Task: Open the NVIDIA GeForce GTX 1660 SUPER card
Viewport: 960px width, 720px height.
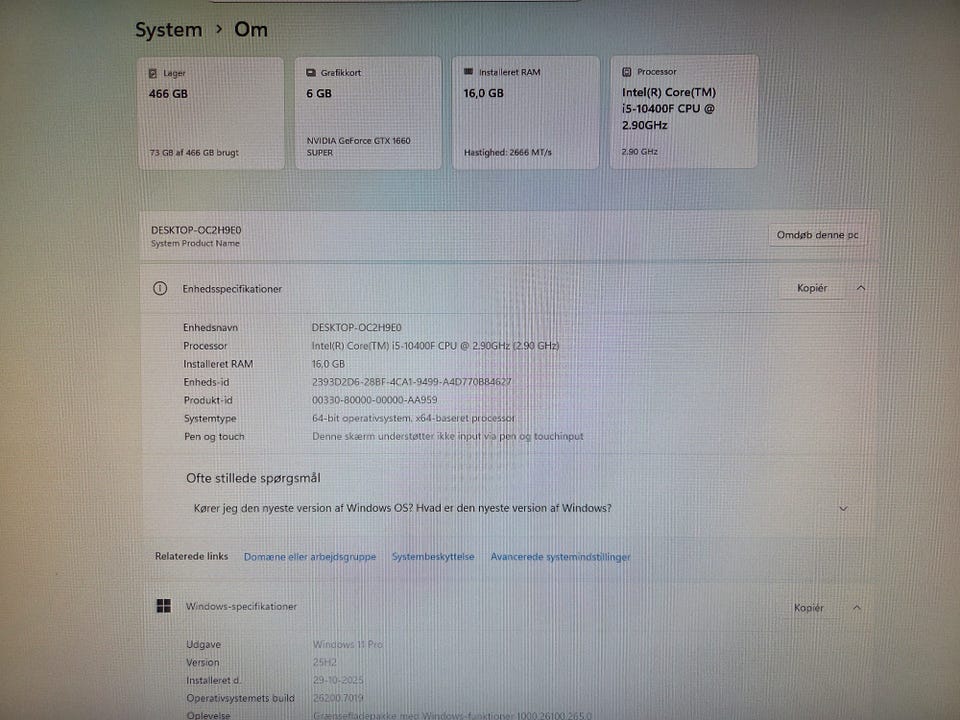Action: point(368,113)
